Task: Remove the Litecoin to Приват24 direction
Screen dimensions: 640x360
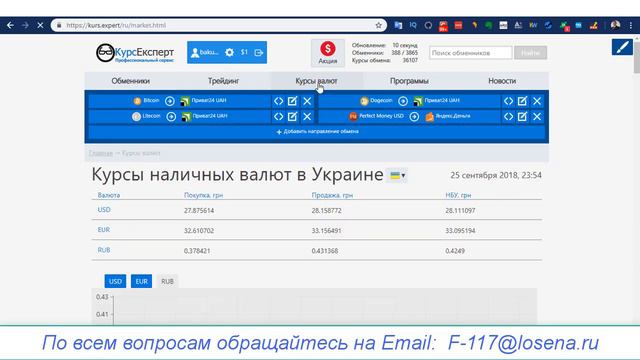Action: 307,117
